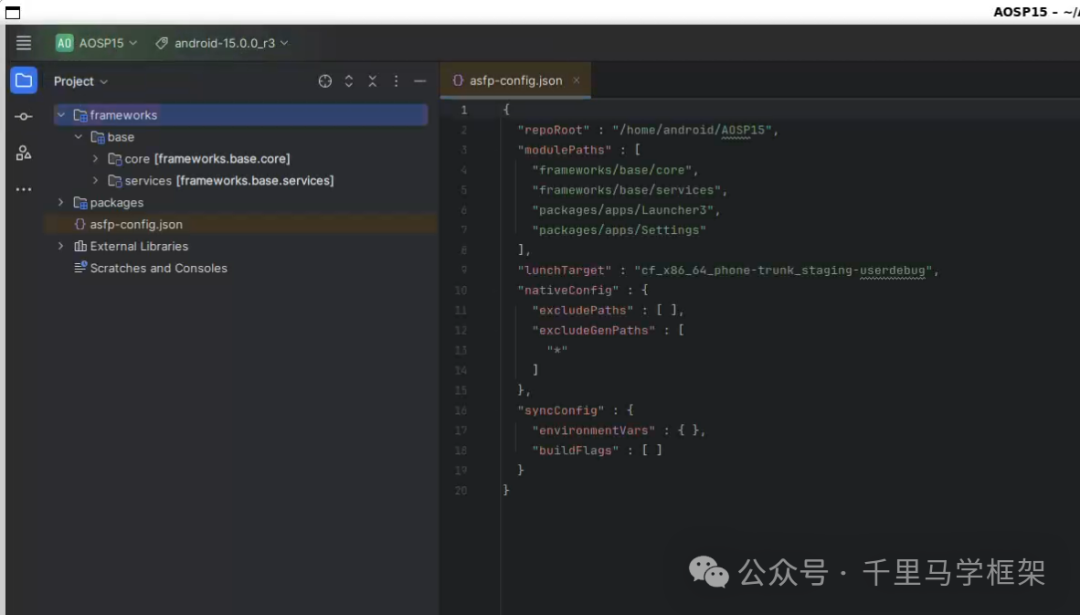Screen dimensions: 1080x615
Task: Click line number 20 in gutter
Action: (x=461, y=490)
